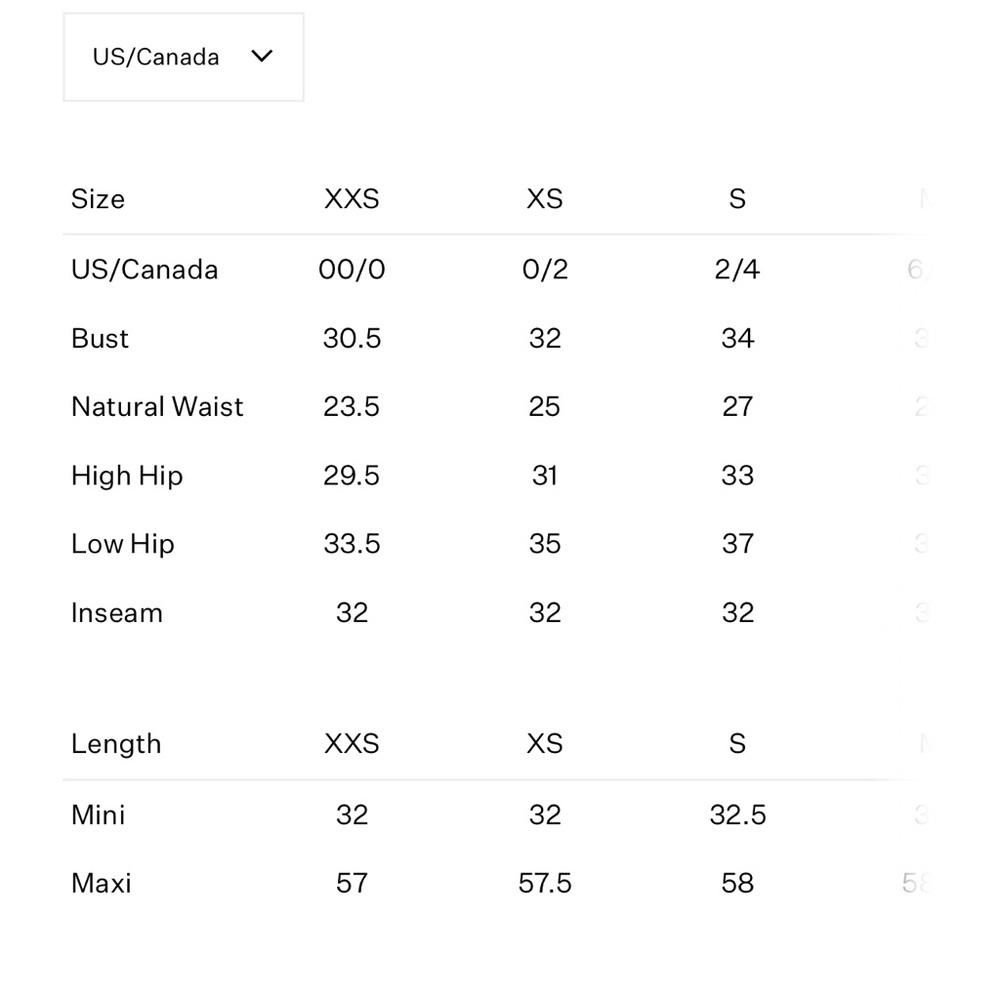Click the 30.5 Bust measurement for XXS
Image resolution: width=1000 pixels, height=1000 pixels.
click(352, 338)
